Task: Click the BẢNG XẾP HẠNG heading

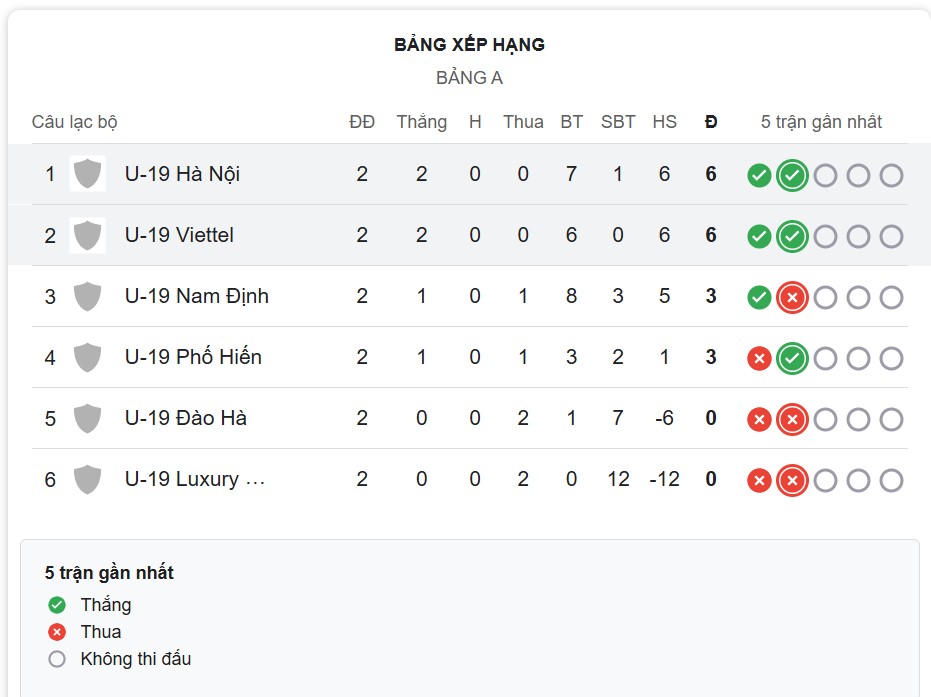Action: tap(466, 44)
